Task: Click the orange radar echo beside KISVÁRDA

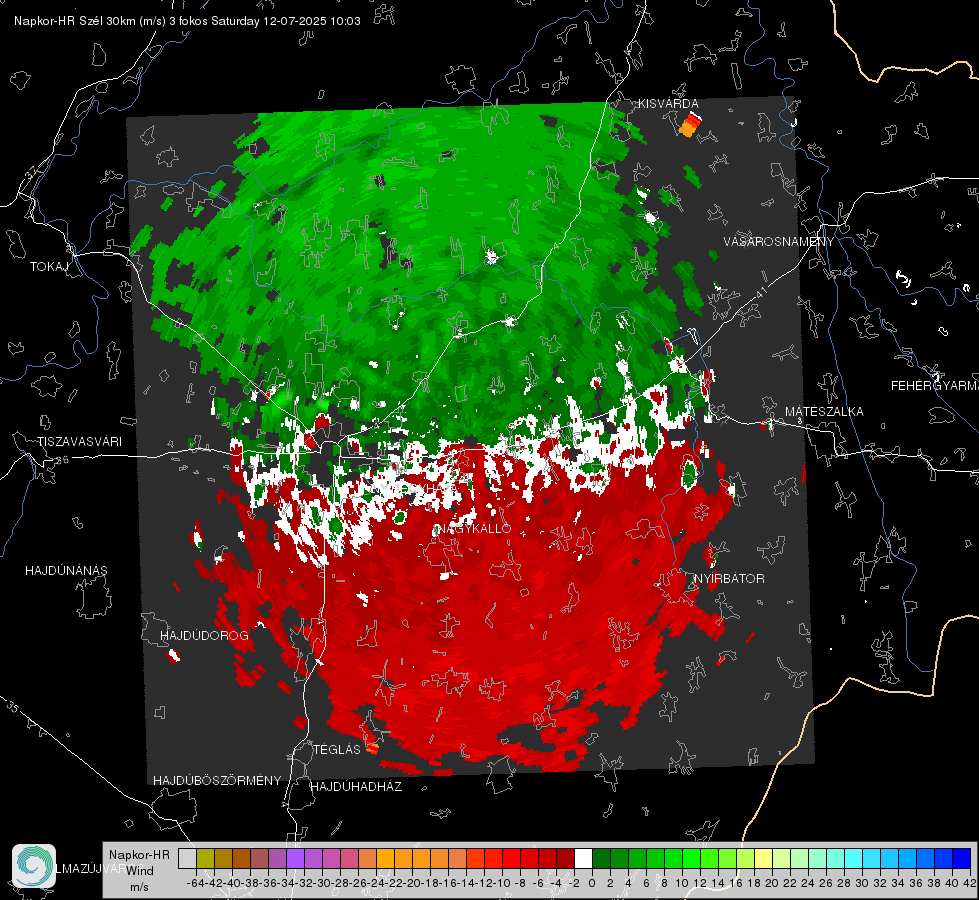Action: [689, 125]
